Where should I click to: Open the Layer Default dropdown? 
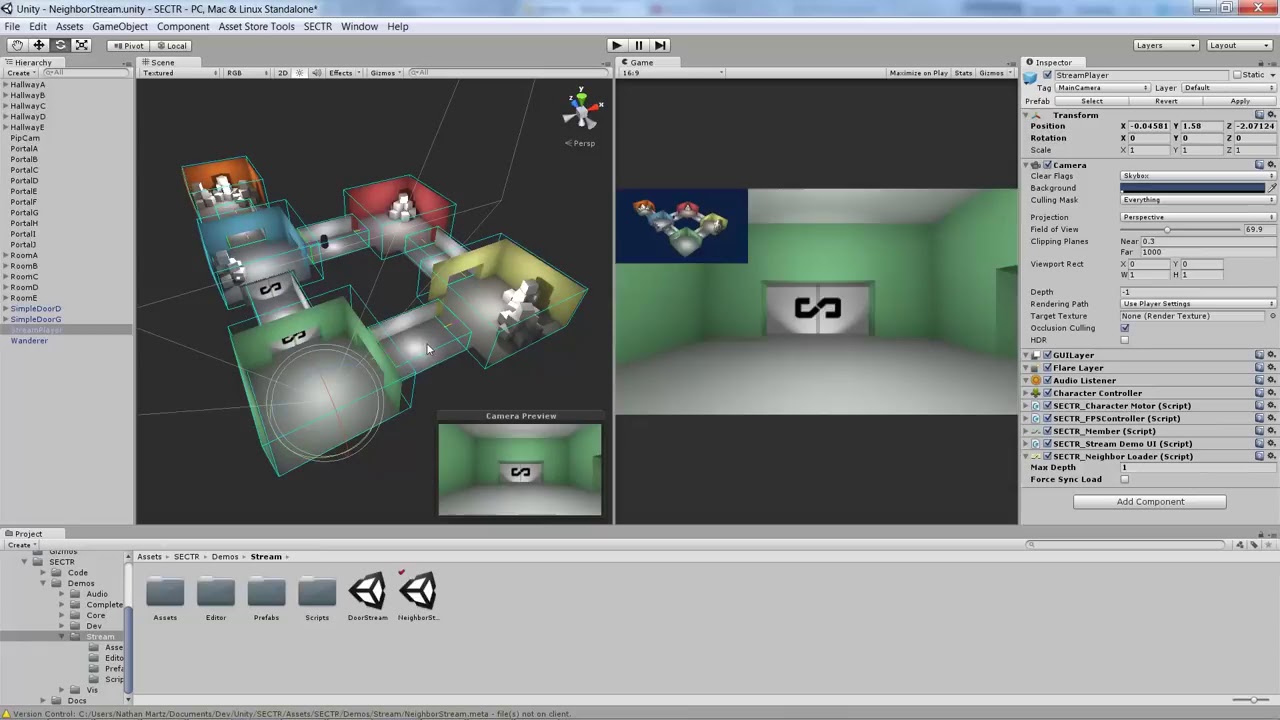tap(1229, 88)
